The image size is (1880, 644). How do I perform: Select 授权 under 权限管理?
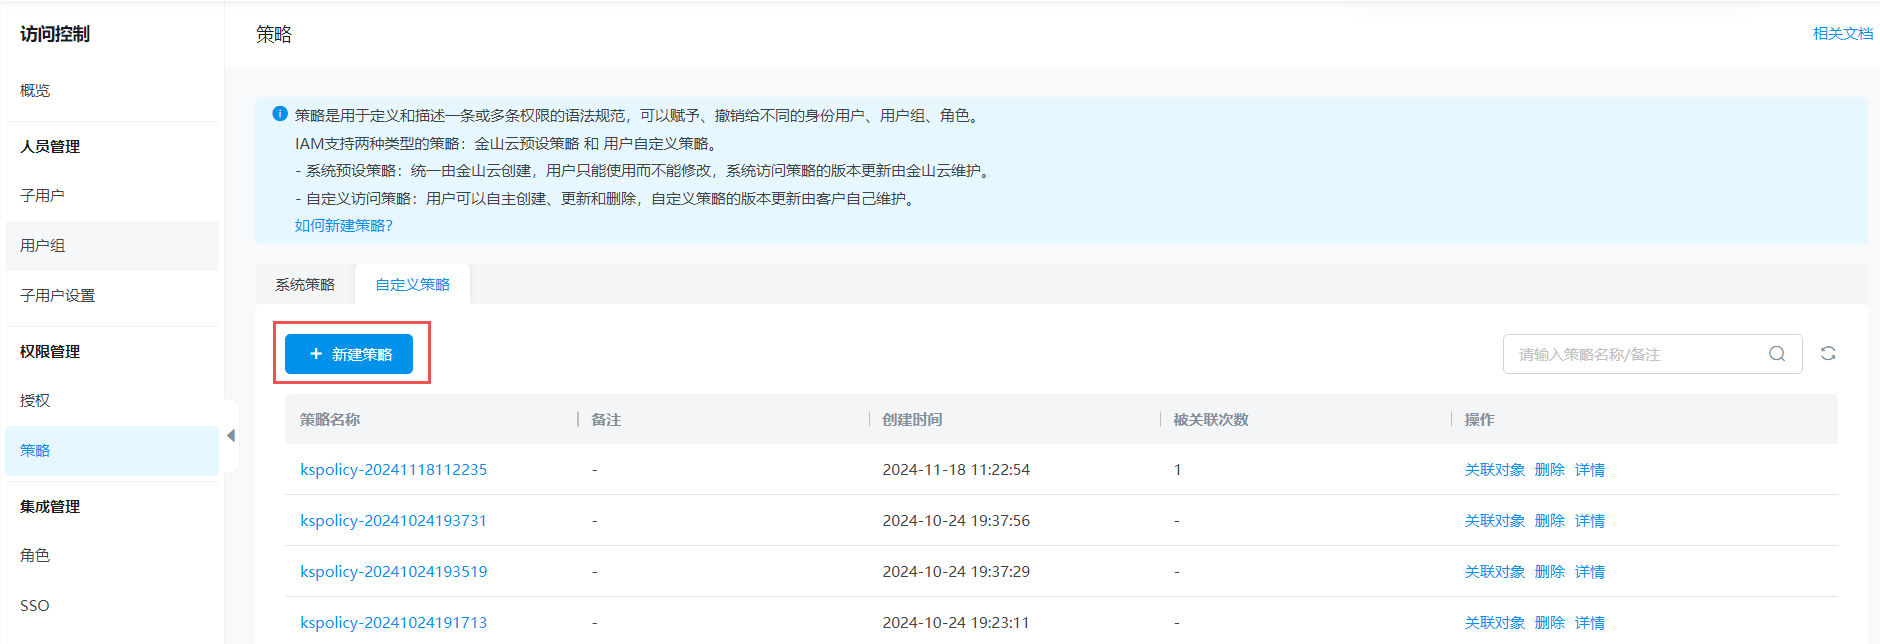[35, 401]
